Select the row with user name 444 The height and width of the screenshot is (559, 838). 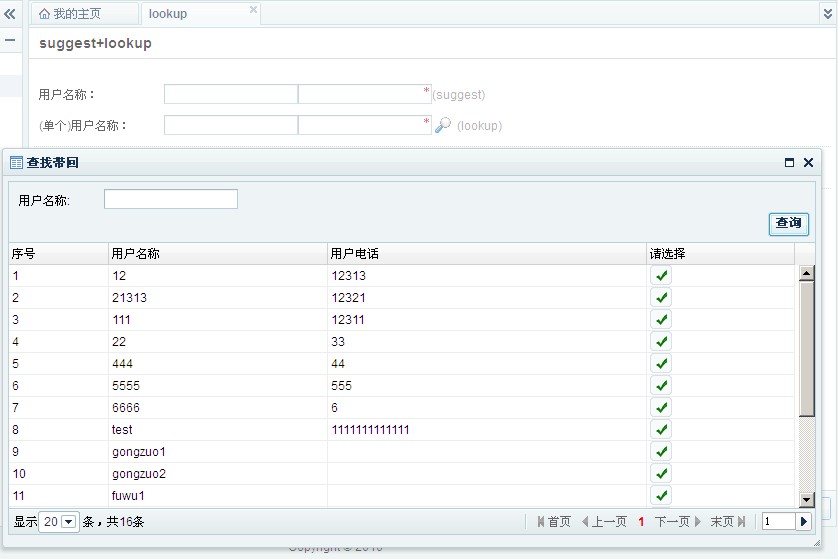(661, 363)
